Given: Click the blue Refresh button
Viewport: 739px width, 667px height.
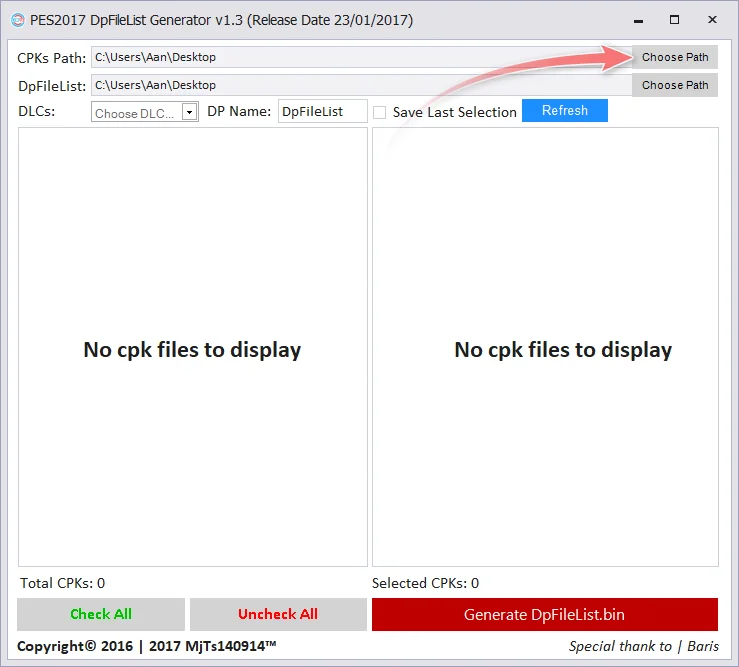Looking at the screenshot, I should point(565,110).
